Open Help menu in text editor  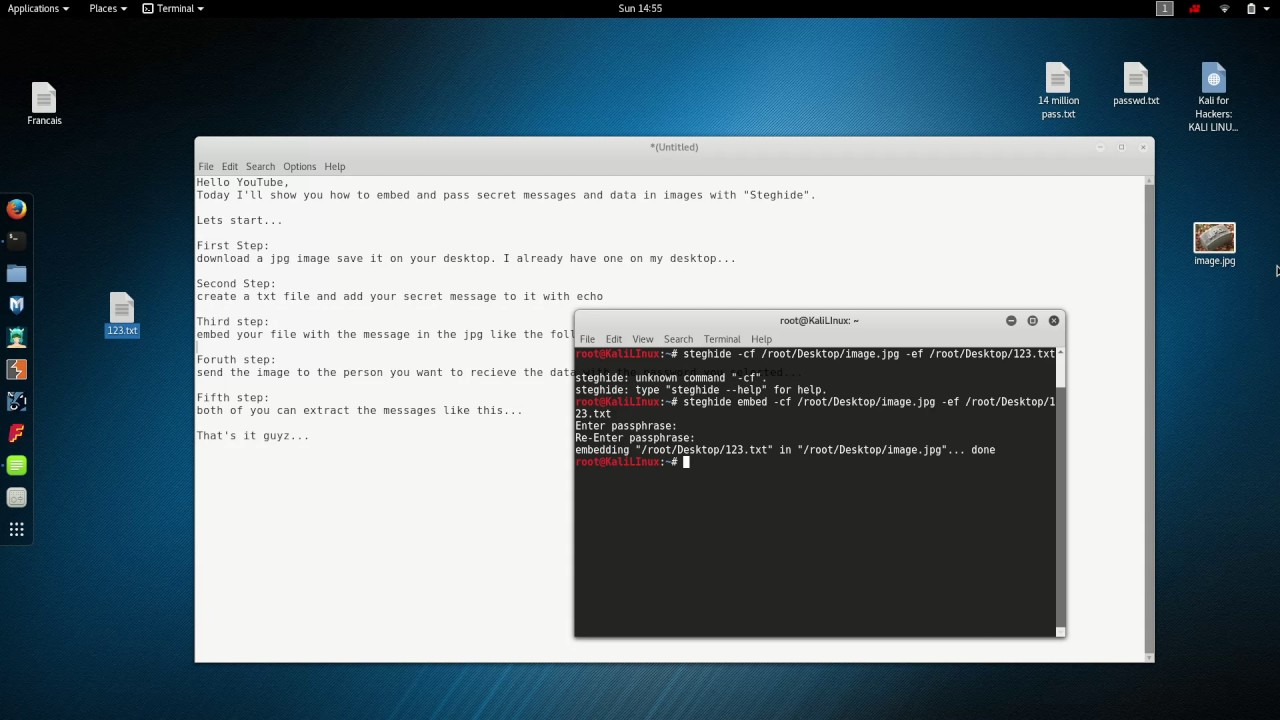[x=335, y=166]
